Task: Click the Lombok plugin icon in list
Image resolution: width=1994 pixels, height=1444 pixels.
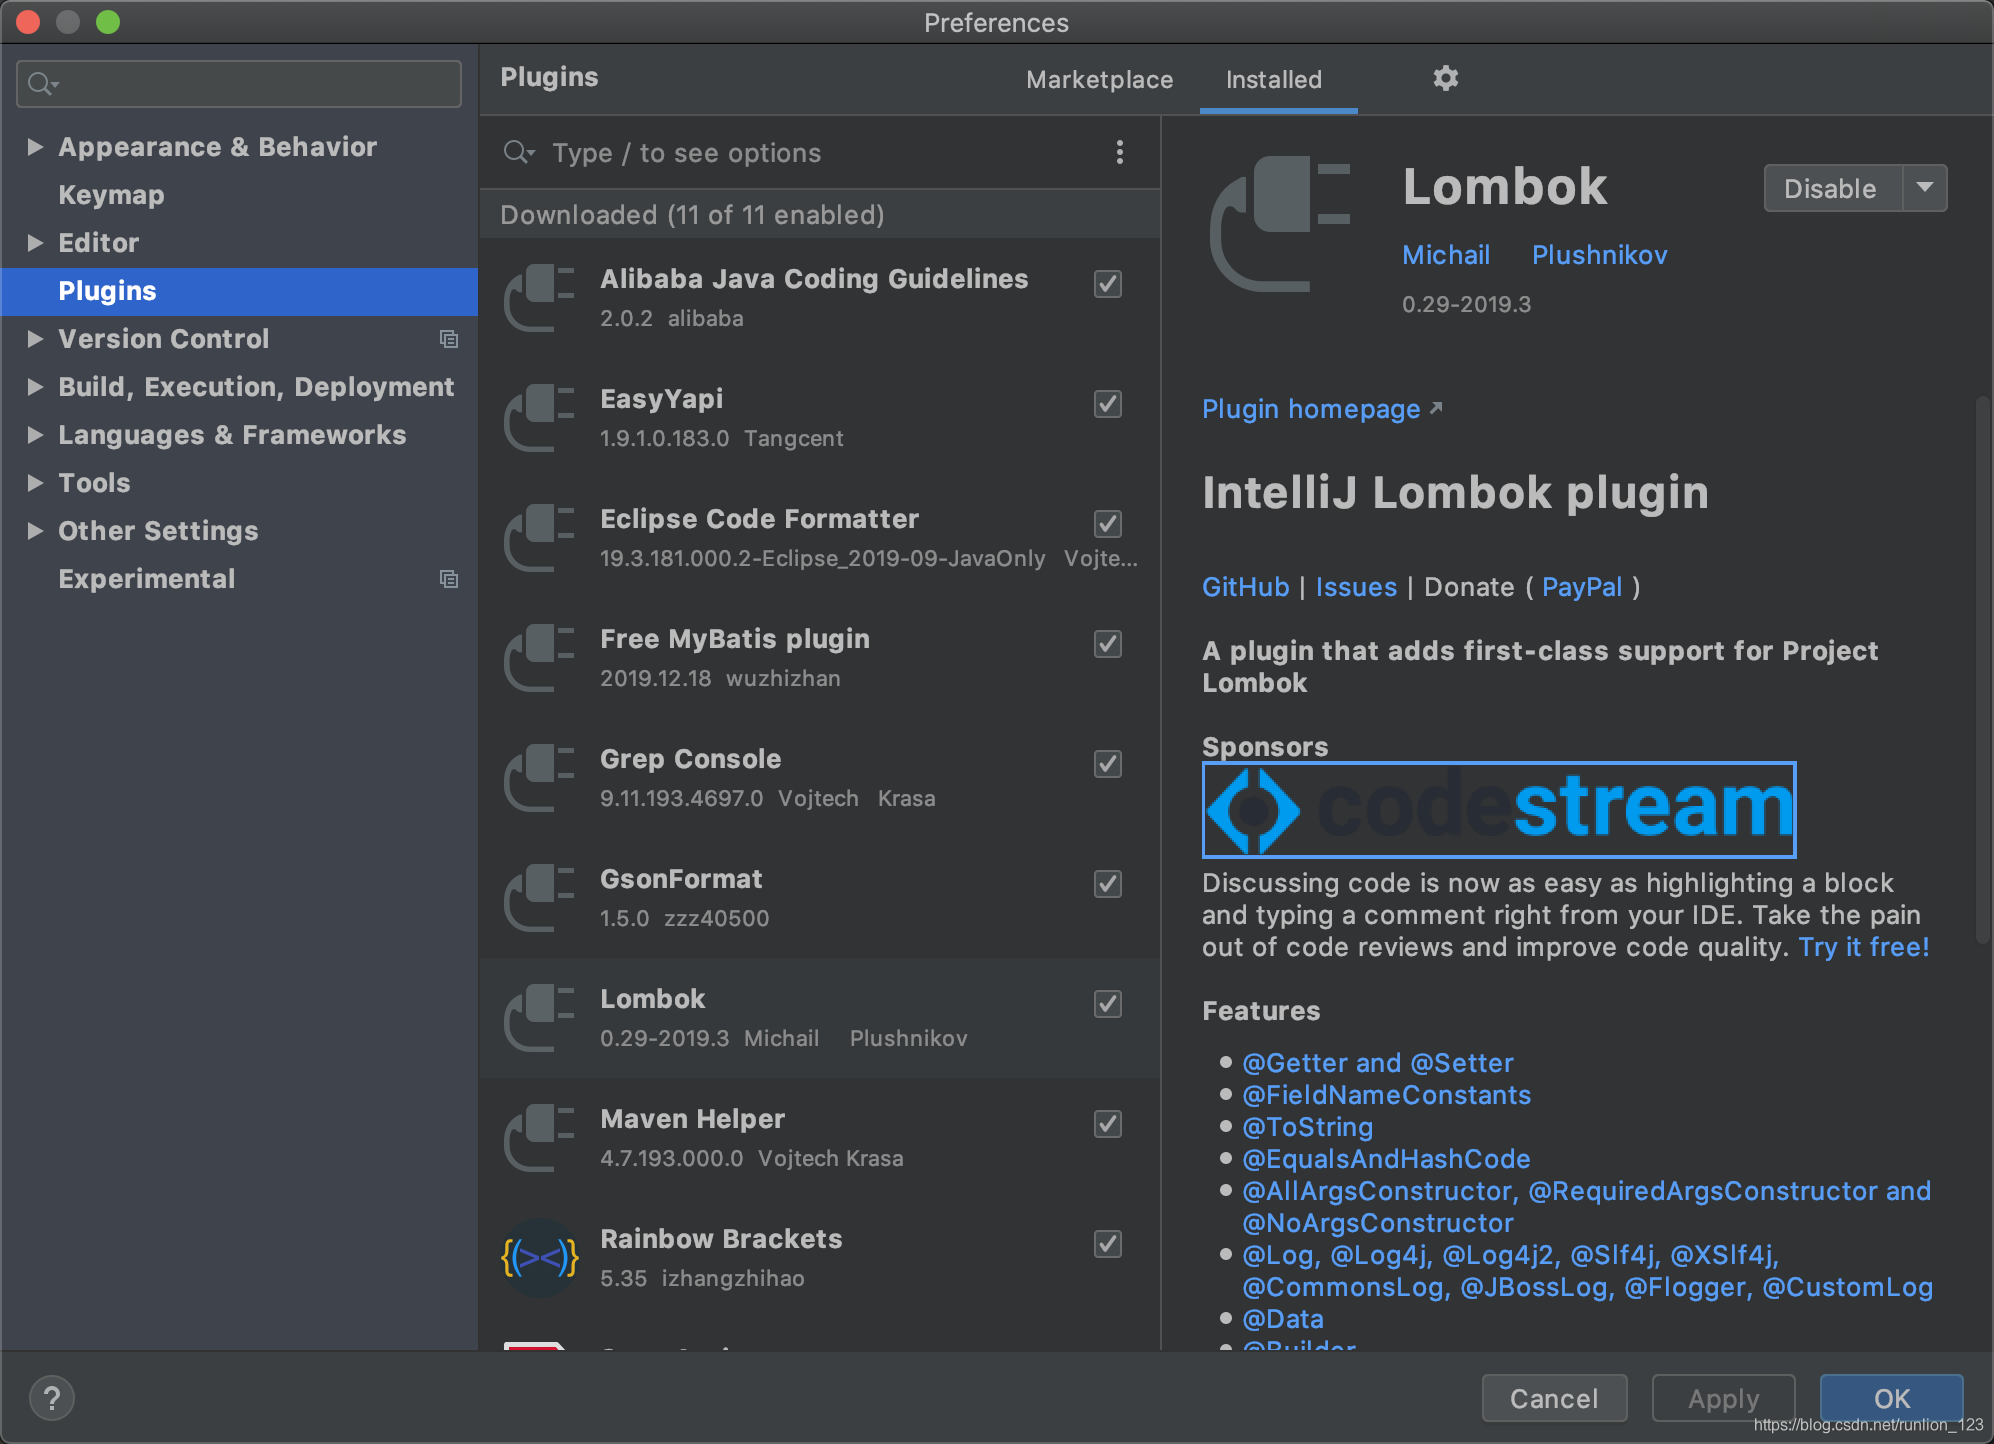Action: click(540, 1018)
